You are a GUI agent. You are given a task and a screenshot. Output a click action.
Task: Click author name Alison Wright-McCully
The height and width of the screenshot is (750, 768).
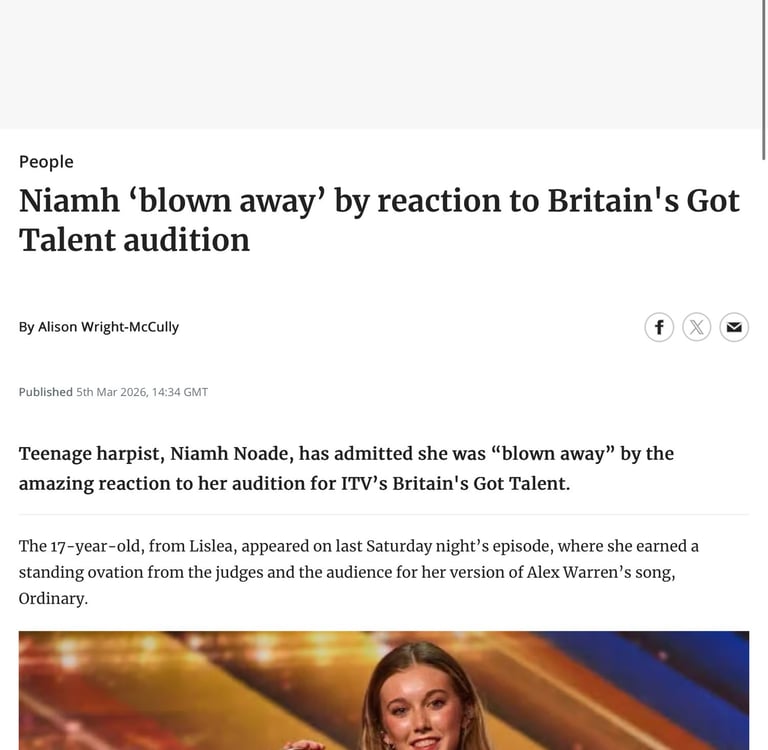tap(108, 327)
